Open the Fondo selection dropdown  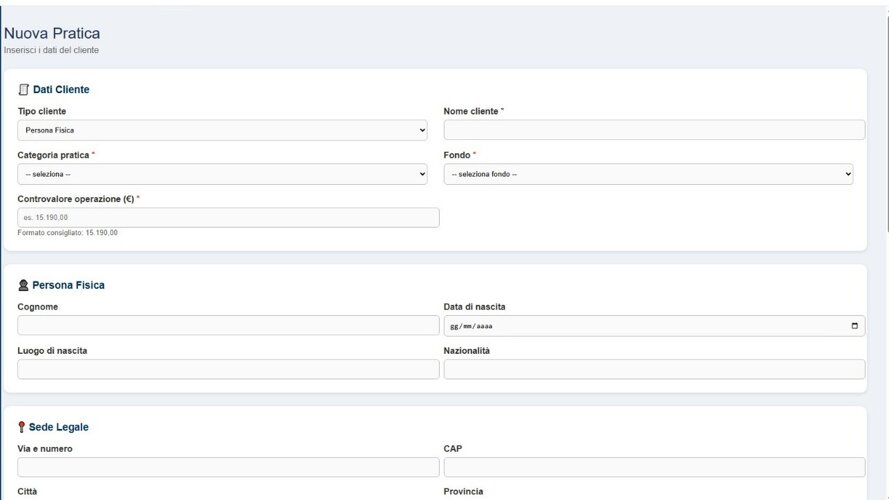(x=648, y=174)
